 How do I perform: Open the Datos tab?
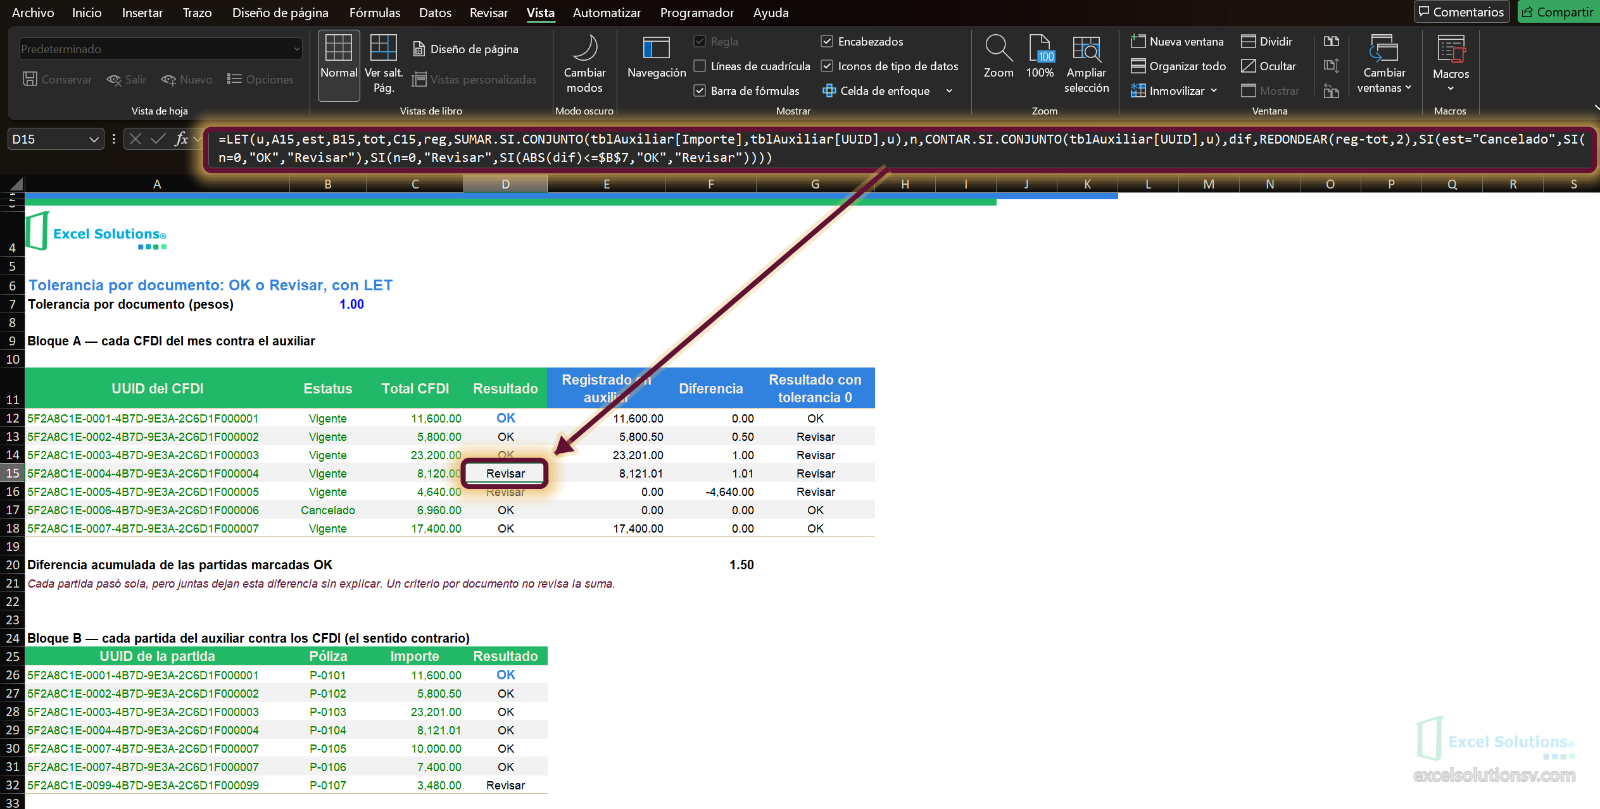435,12
